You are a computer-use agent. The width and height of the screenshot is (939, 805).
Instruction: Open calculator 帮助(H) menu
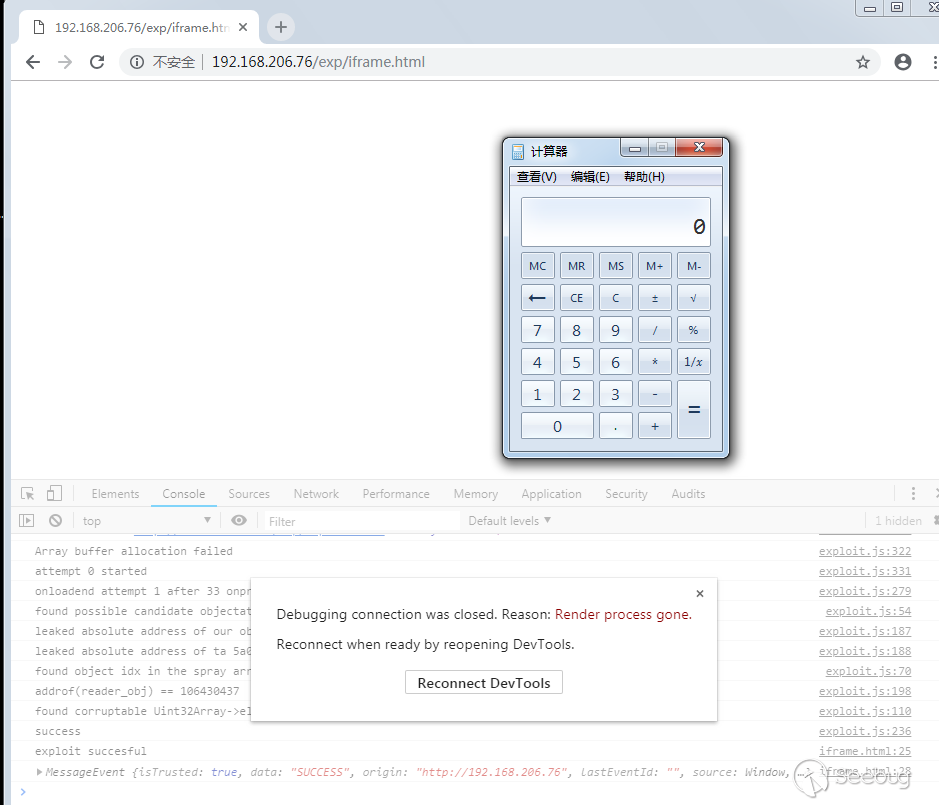coord(644,177)
